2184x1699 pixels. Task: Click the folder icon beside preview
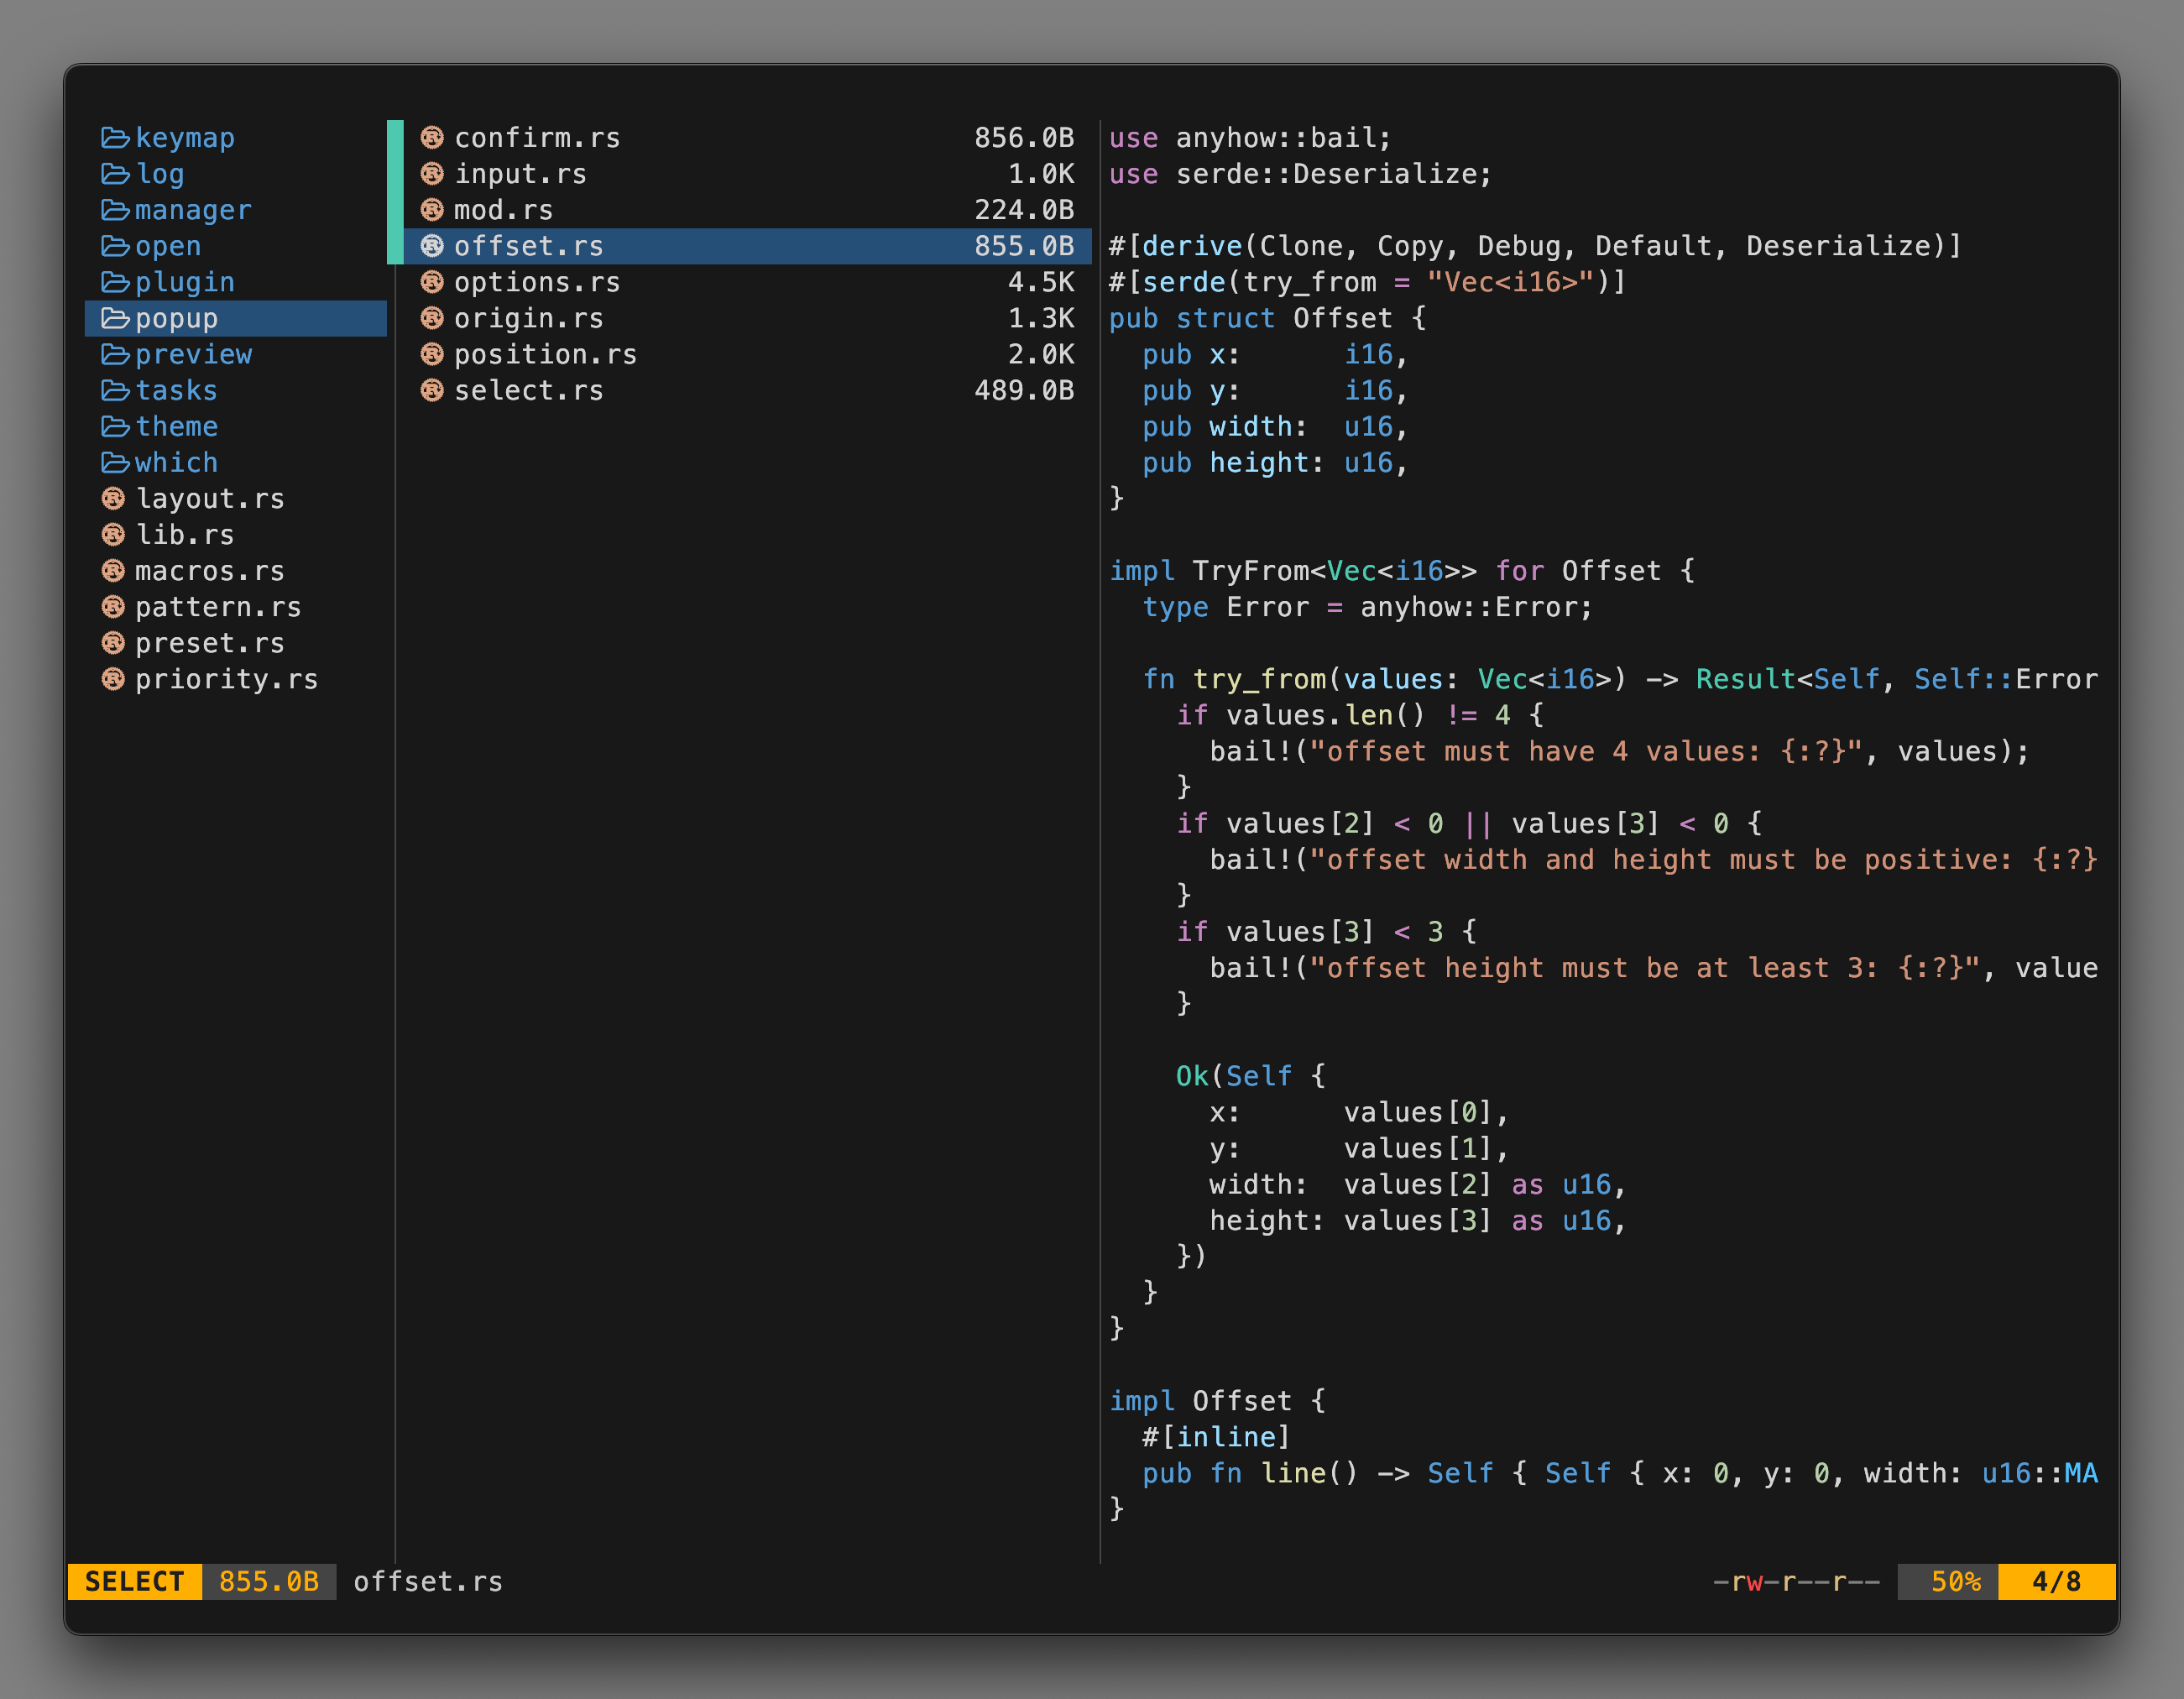point(114,355)
